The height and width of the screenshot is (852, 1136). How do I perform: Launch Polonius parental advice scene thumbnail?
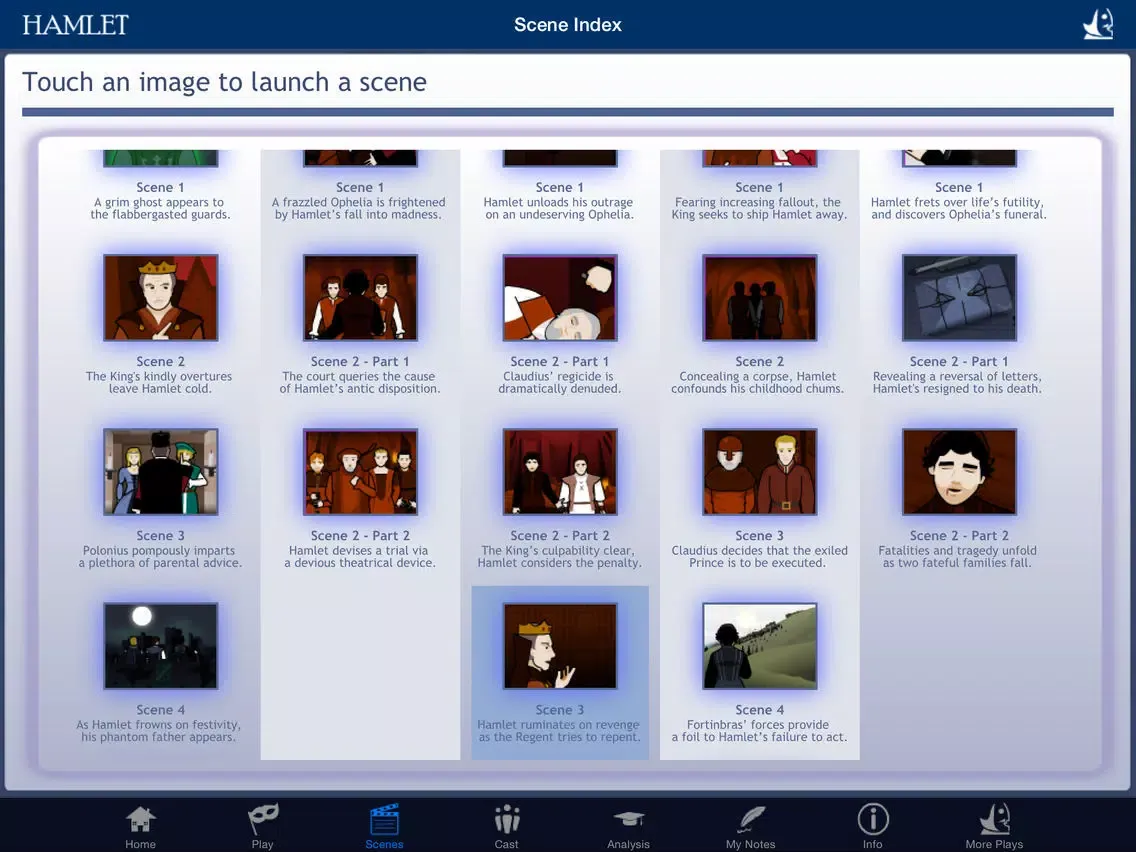pyautogui.click(x=161, y=472)
